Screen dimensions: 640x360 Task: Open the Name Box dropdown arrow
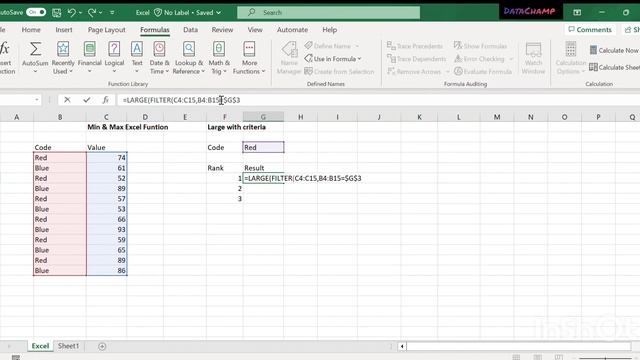coord(37,100)
